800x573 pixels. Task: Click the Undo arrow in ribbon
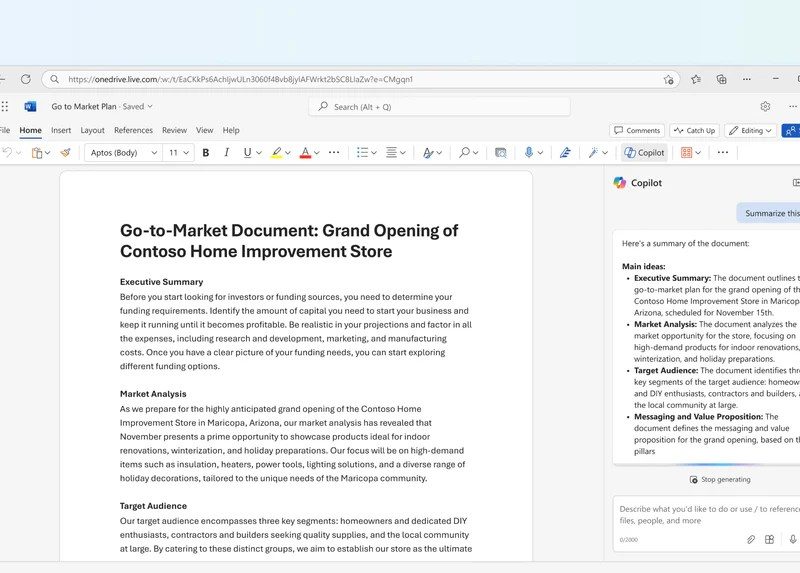coord(7,152)
